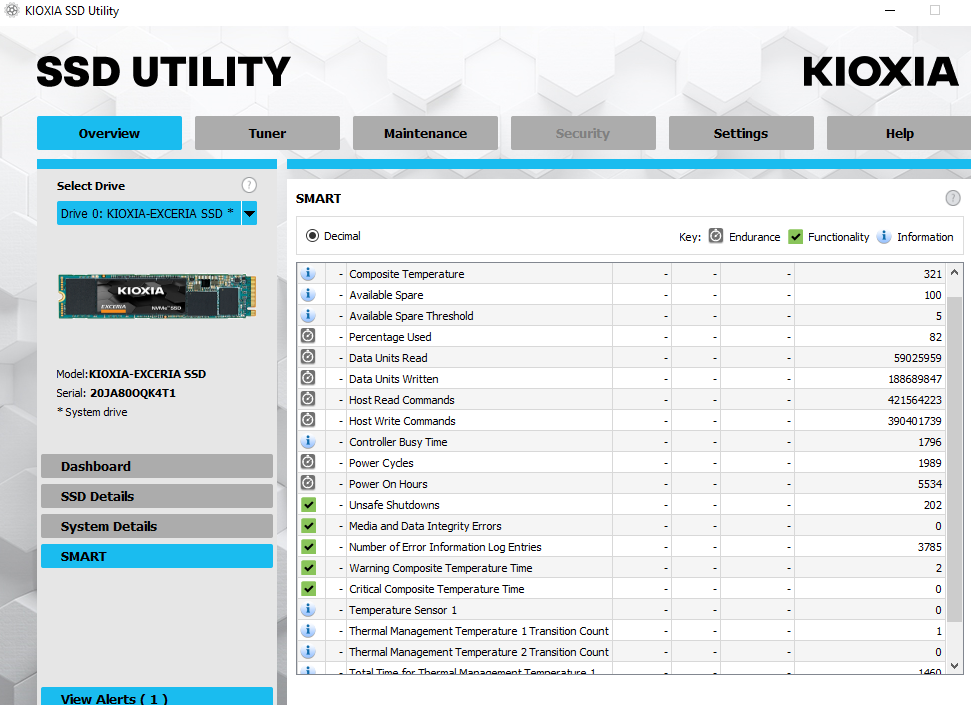Click the KIOXIA SSD drive image thumbnail
The image size is (971, 705).
coord(157,296)
